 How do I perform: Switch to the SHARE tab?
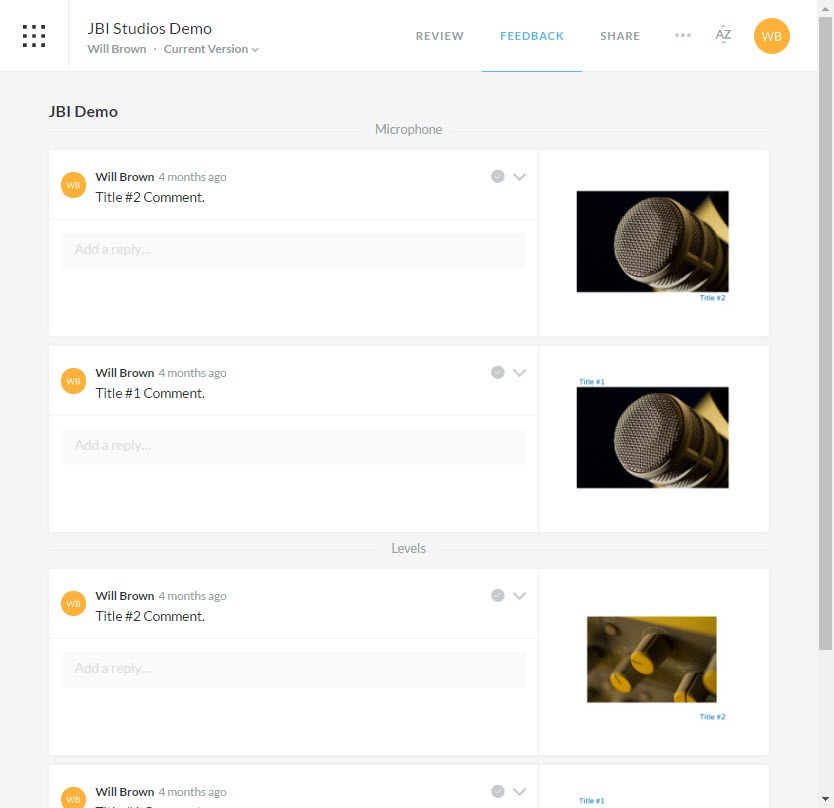pos(619,35)
